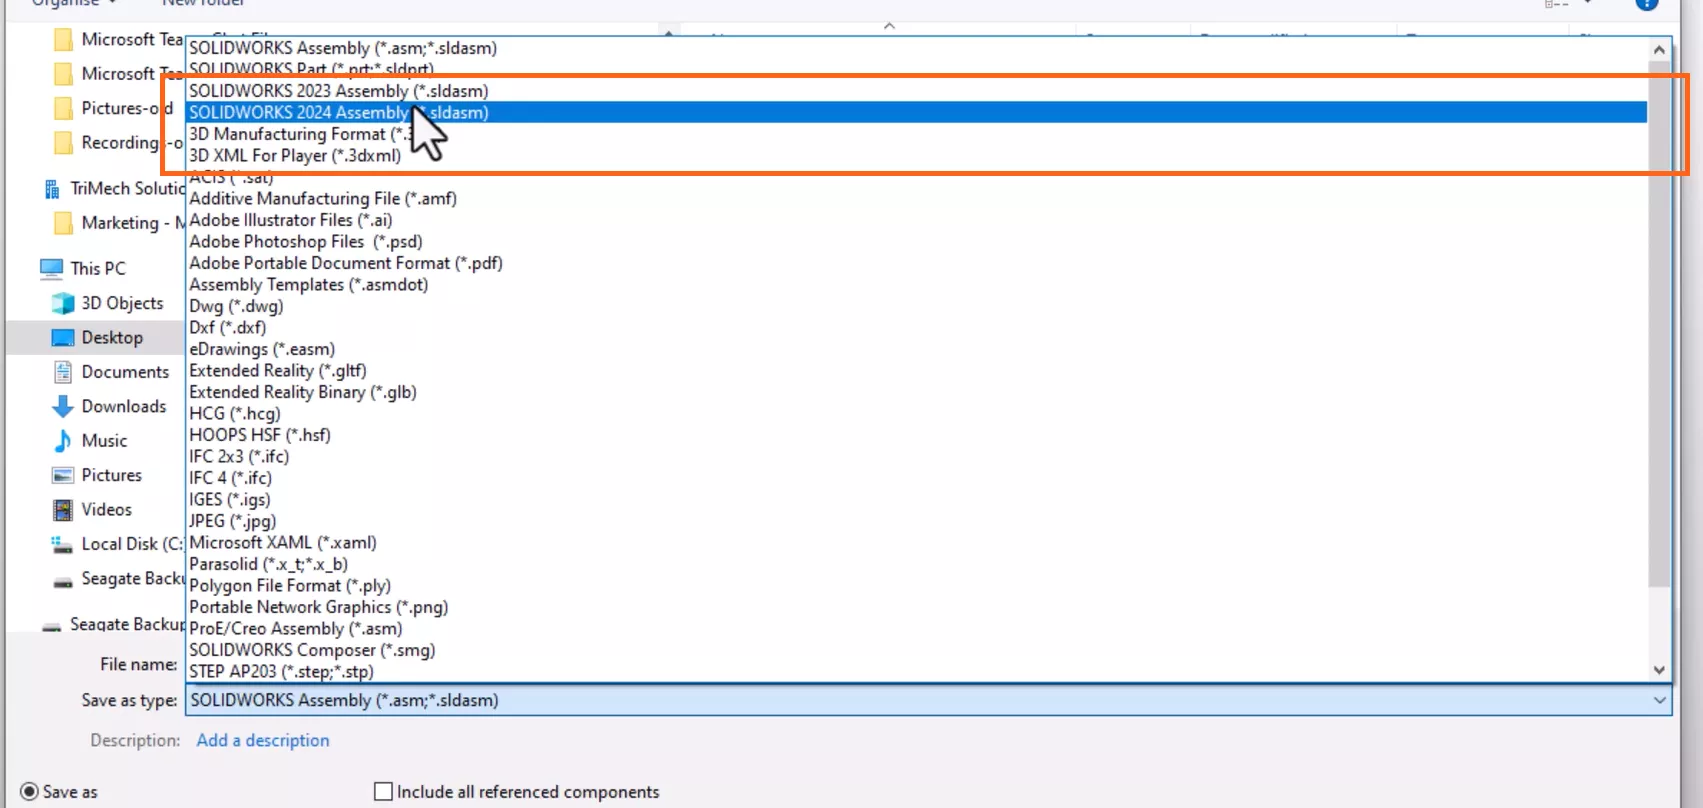Select the Desktop icon in sidebar
Viewport: 1703px width, 808px height.
click(x=63, y=338)
